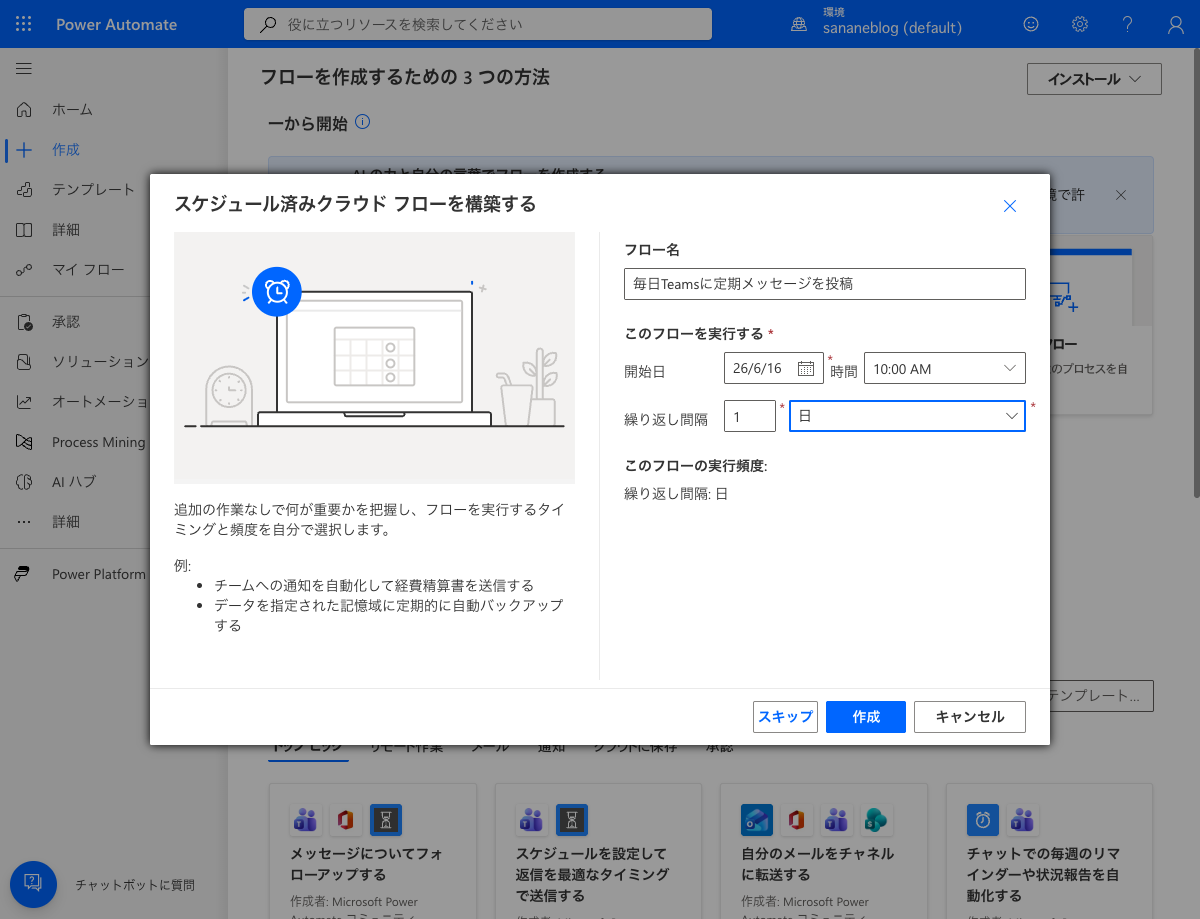This screenshot has width=1200, height=919.
Task: Expand the インストール dropdown button
Action: click(x=1094, y=79)
